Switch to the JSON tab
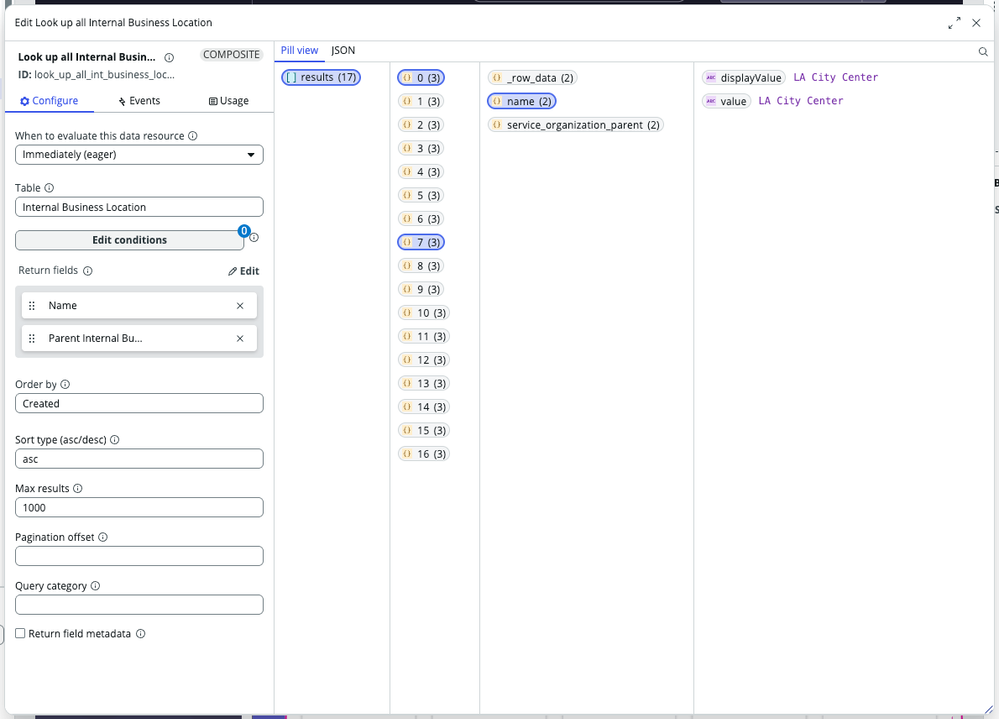The image size is (999, 719). (x=343, y=50)
